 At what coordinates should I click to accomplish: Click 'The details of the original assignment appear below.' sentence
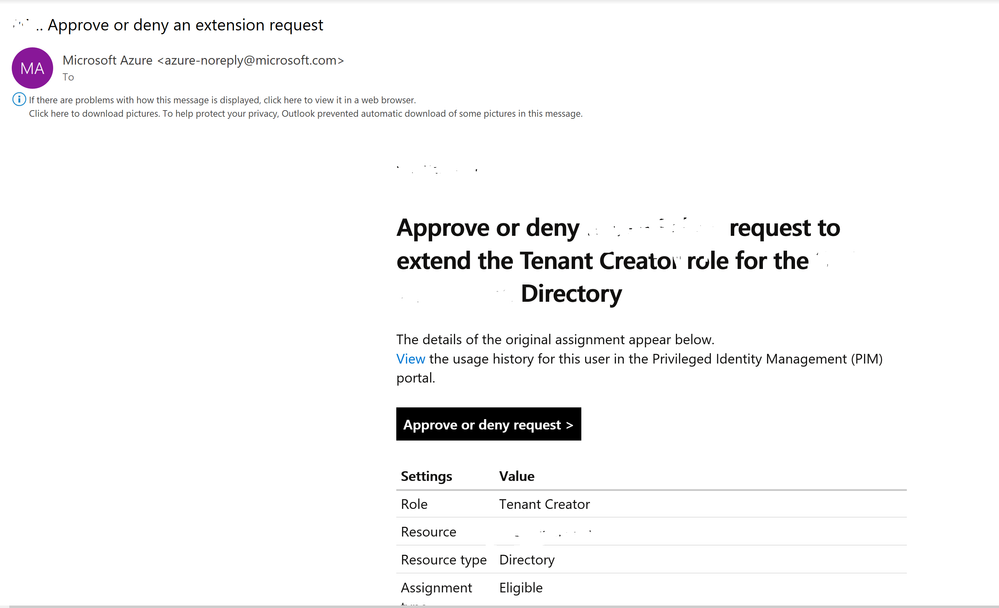556,340
